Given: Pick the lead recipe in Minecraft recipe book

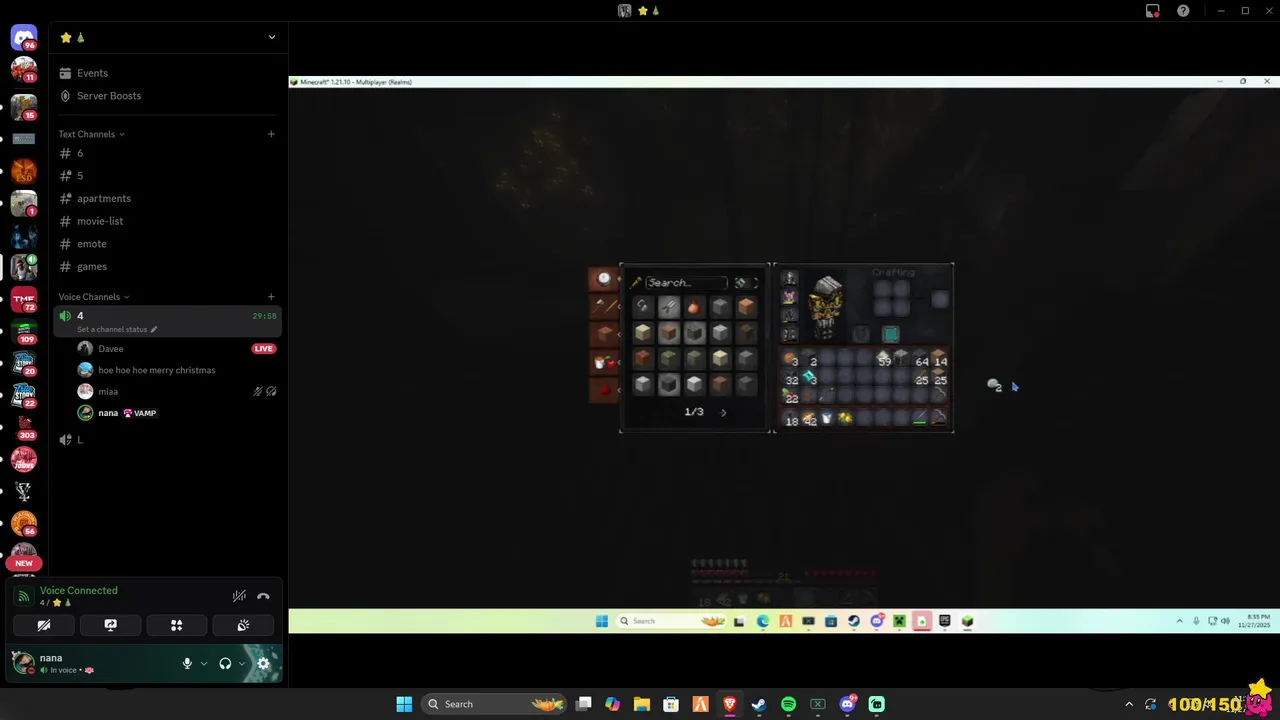Looking at the screenshot, I should (x=642, y=307).
